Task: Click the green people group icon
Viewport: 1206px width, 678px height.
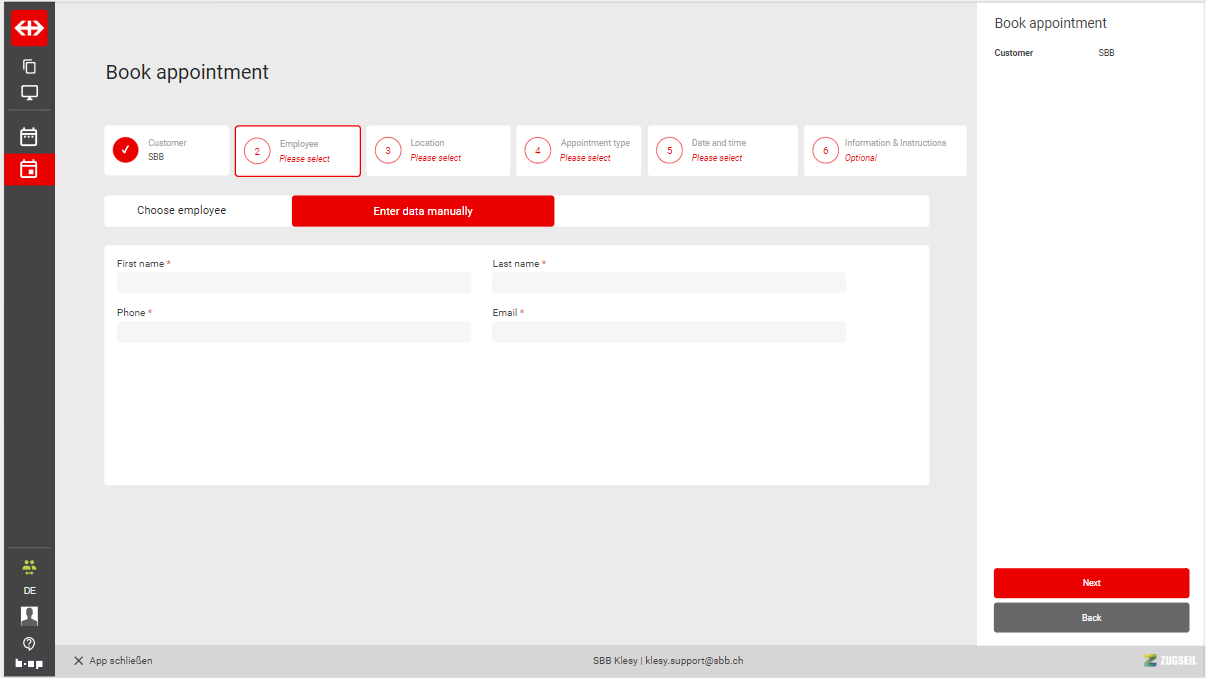Action: click(x=29, y=567)
